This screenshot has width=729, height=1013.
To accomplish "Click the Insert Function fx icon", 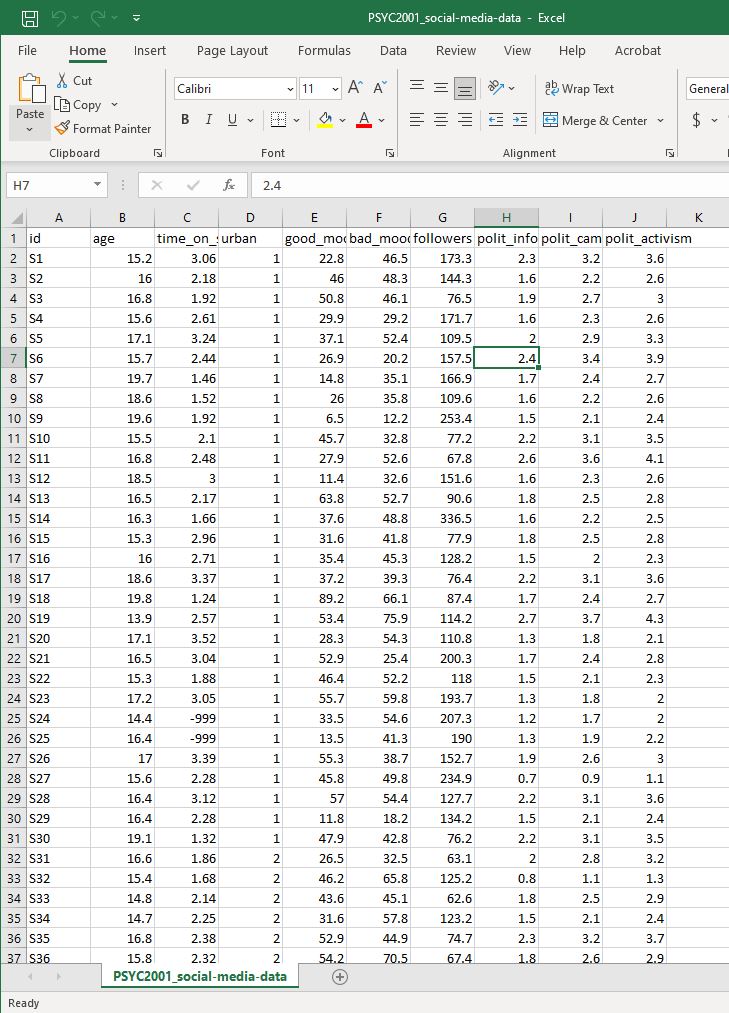I will (228, 185).
